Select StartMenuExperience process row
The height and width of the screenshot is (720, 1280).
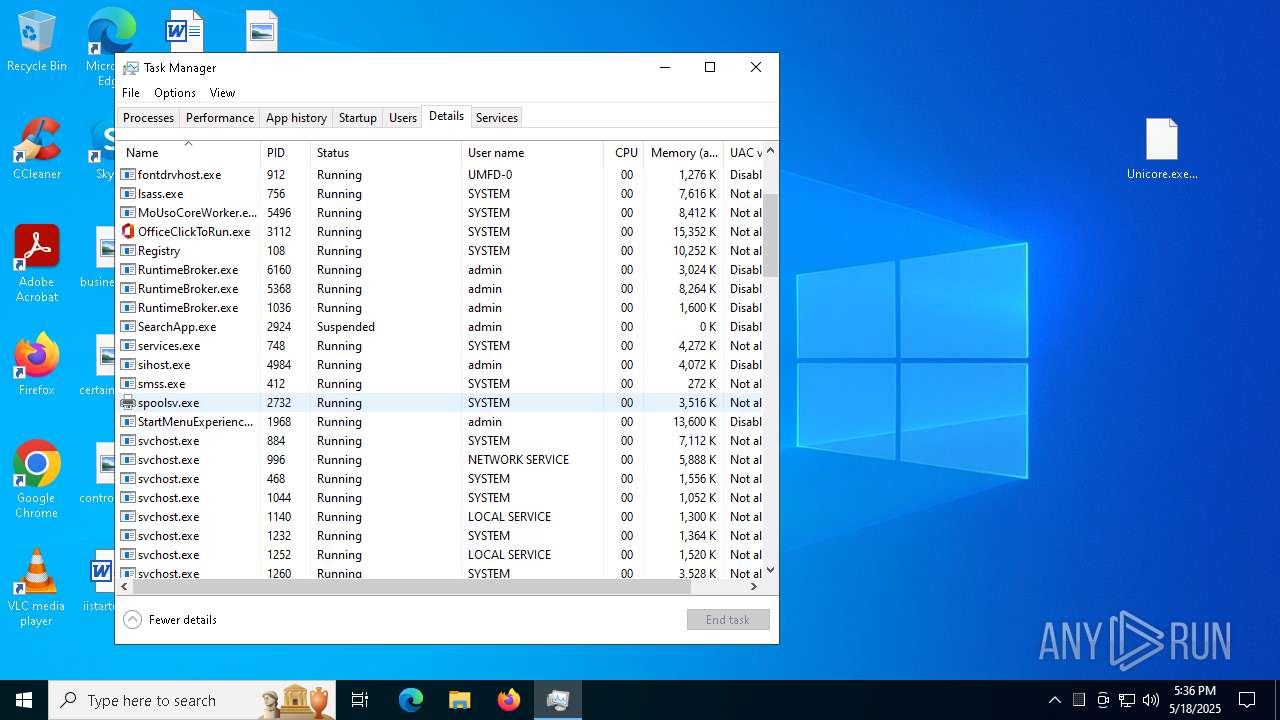[440, 422]
